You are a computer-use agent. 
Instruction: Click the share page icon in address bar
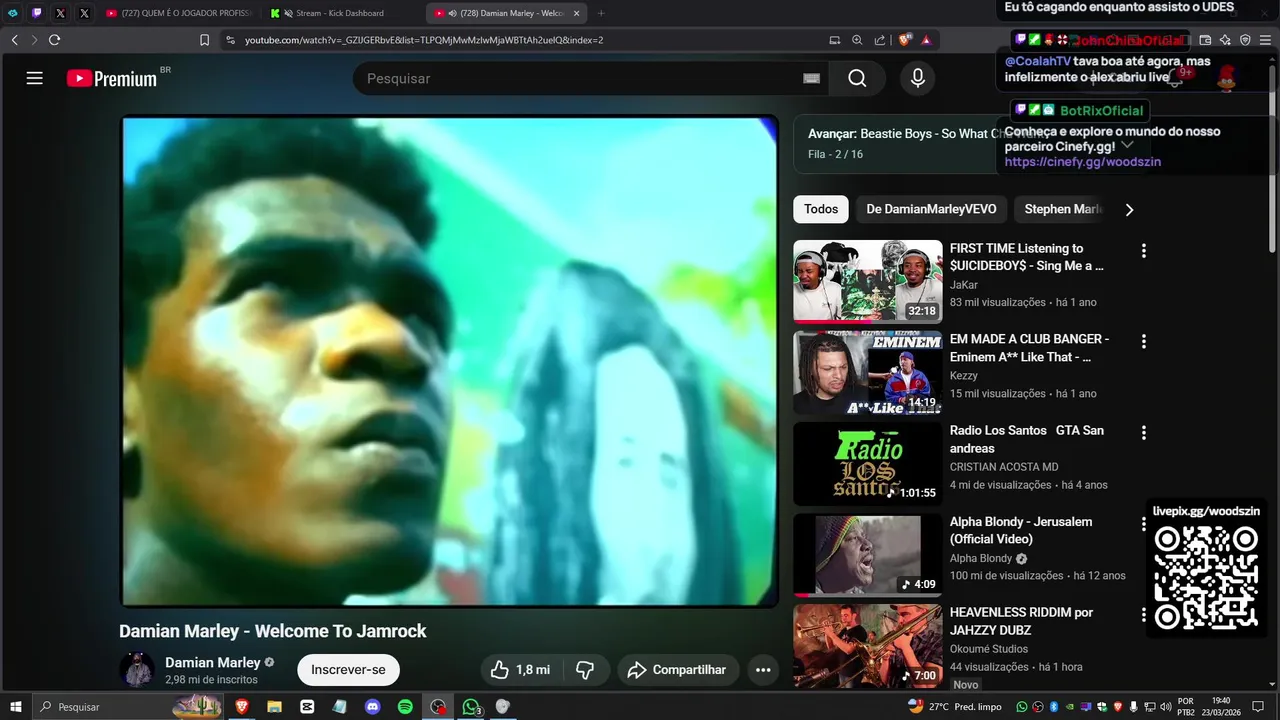pos(880,40)
